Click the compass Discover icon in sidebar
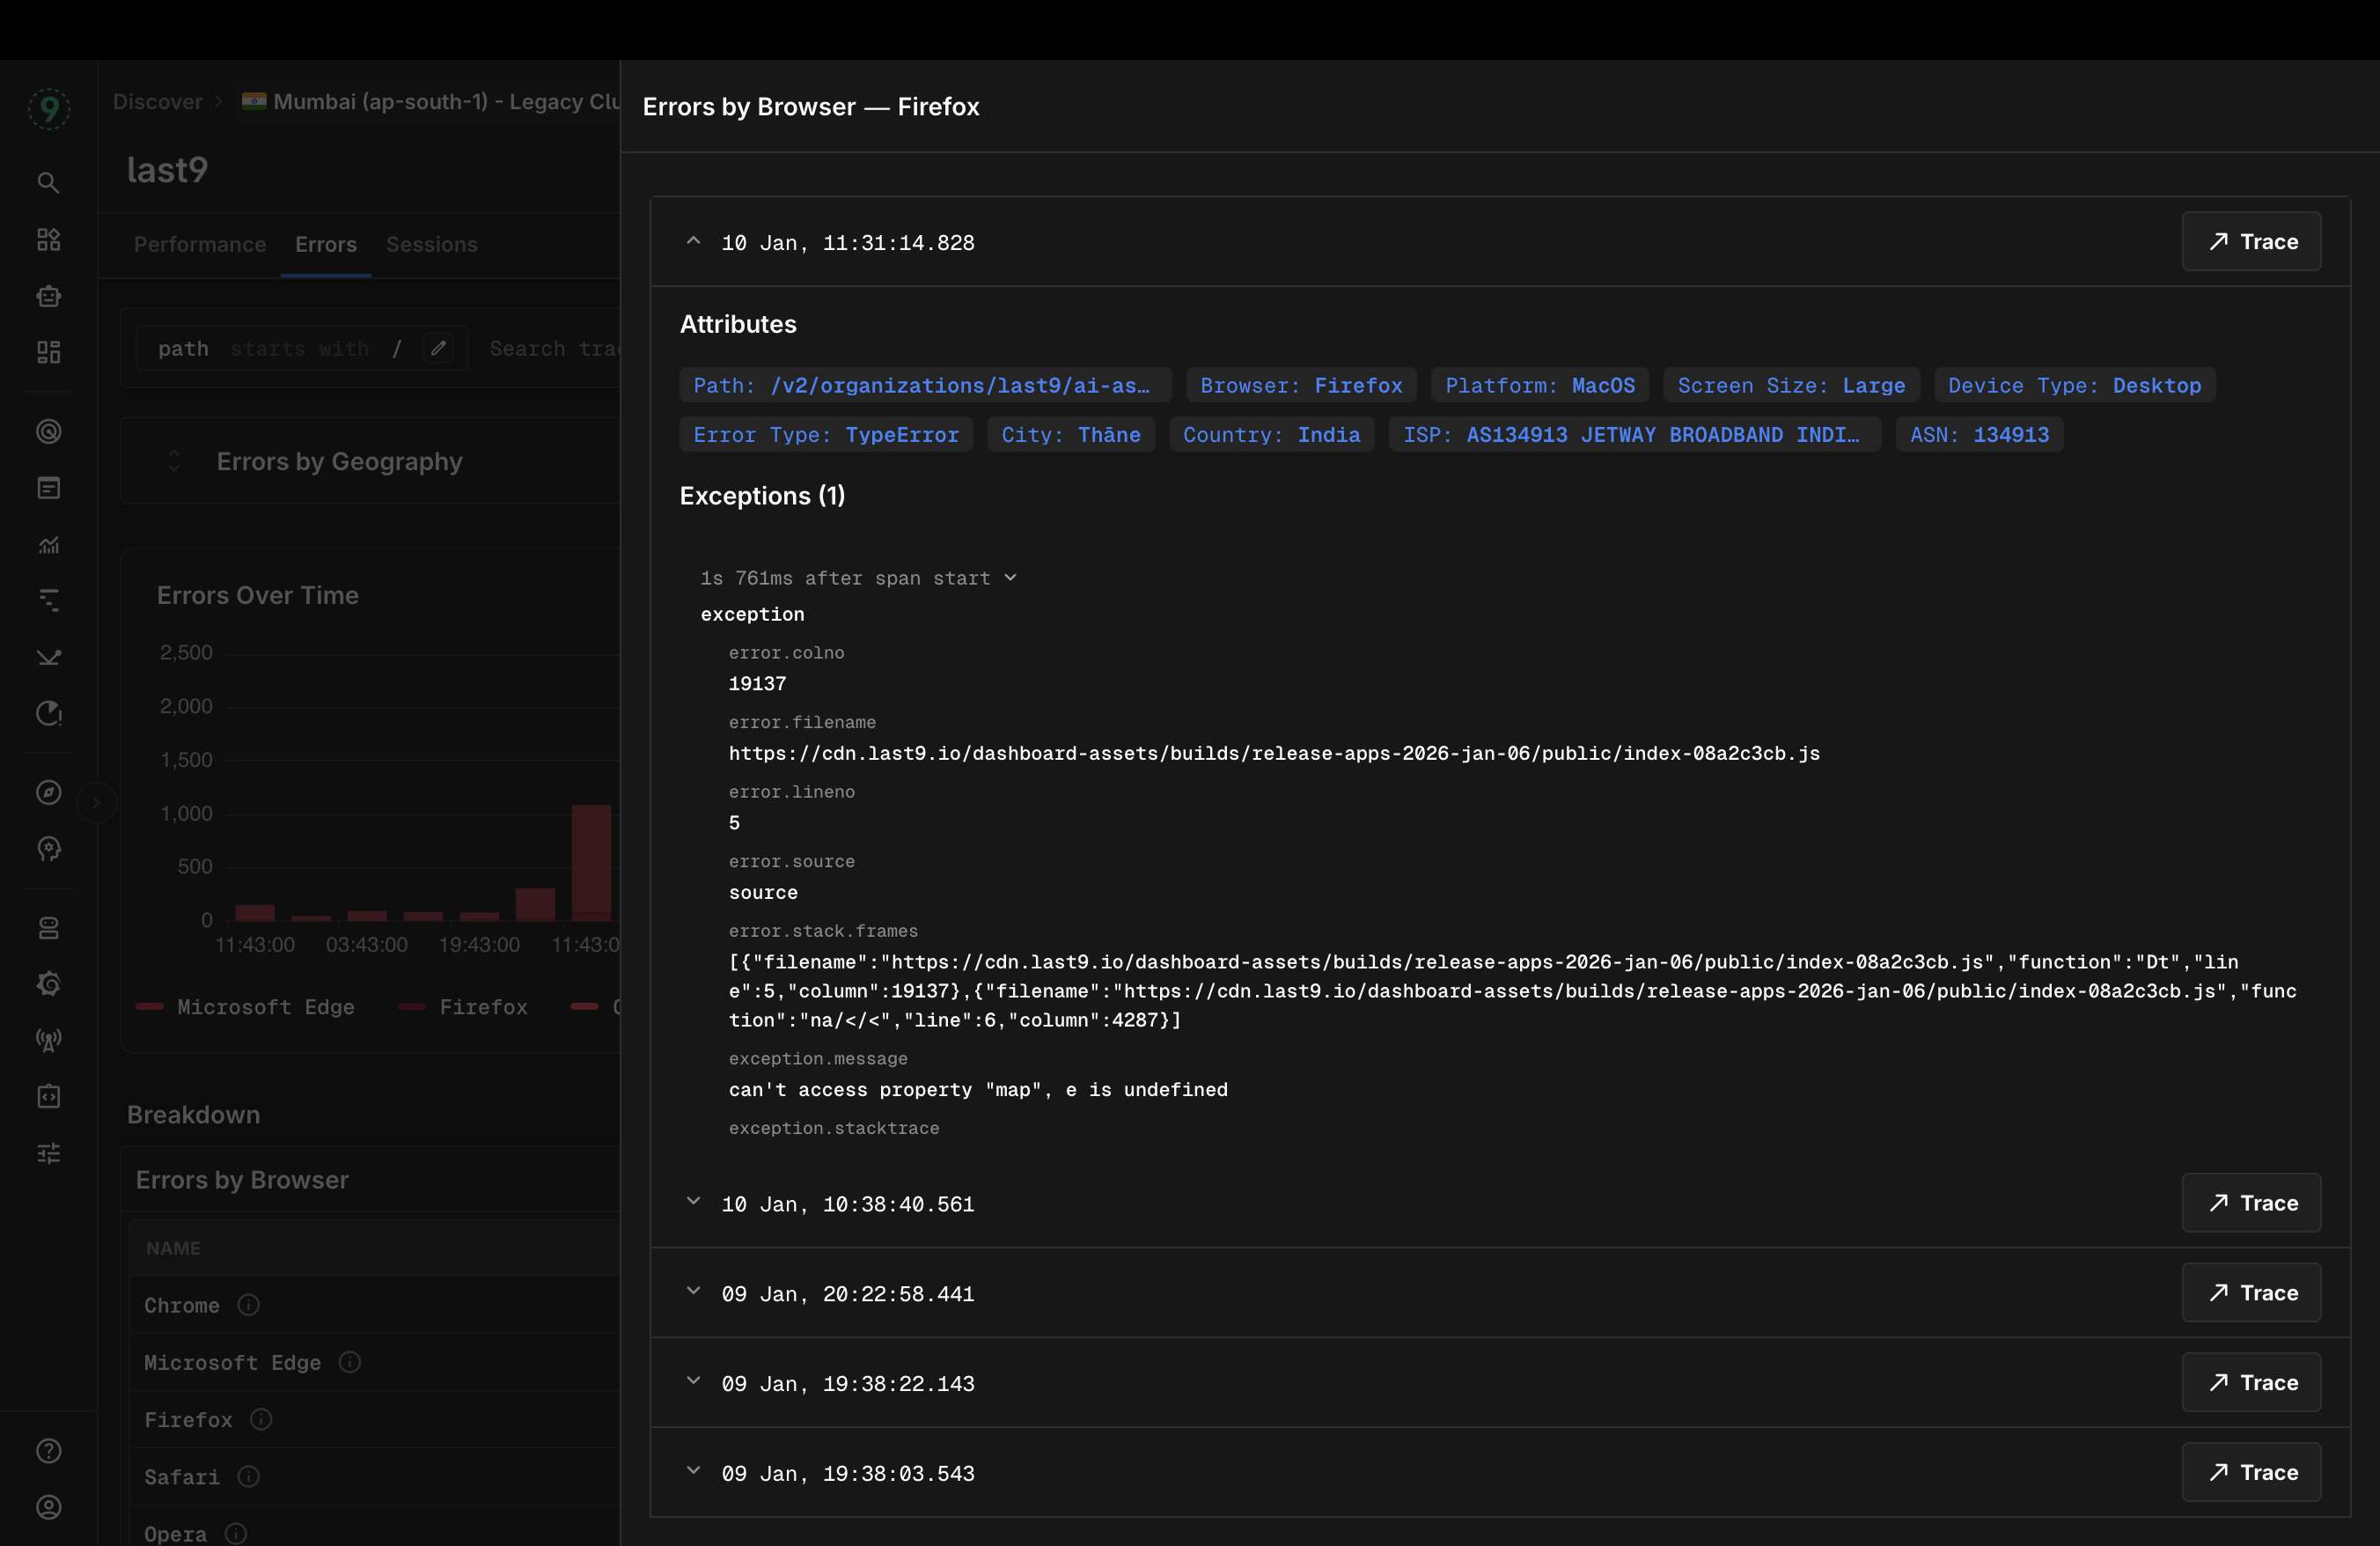The image size is (2380, 1546). point(48,793)
